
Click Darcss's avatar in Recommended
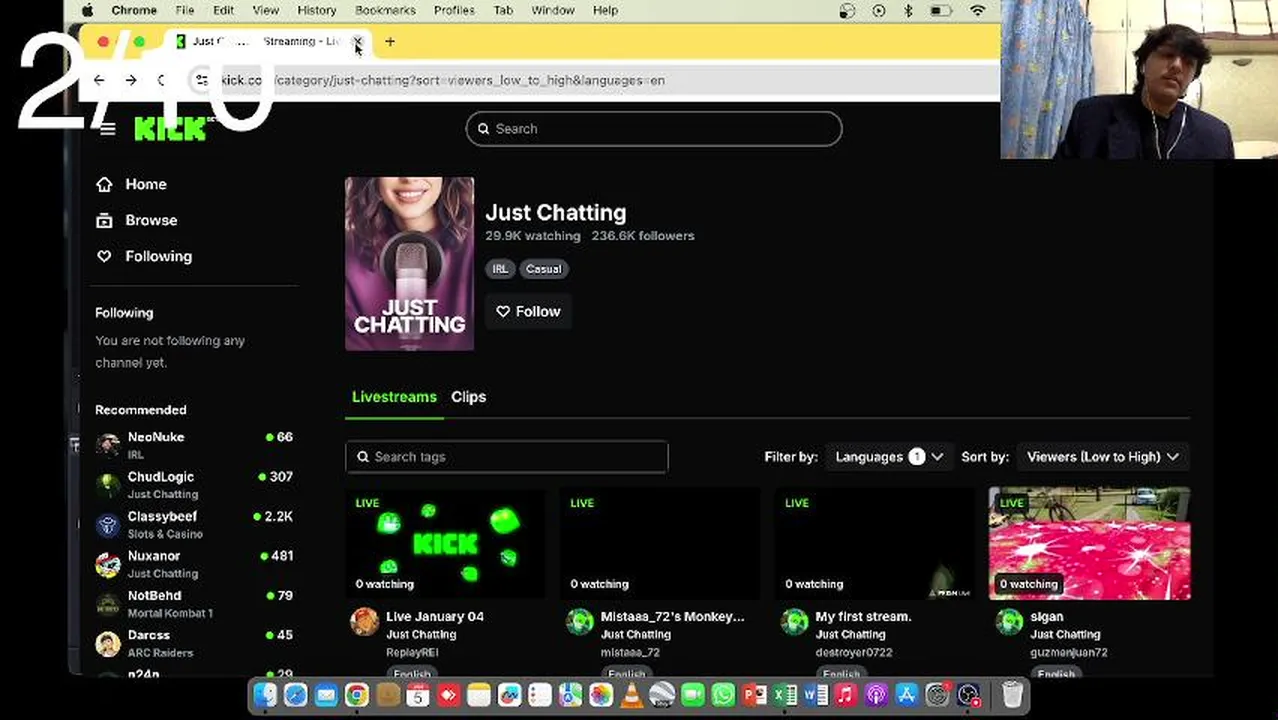pos(108,643)
